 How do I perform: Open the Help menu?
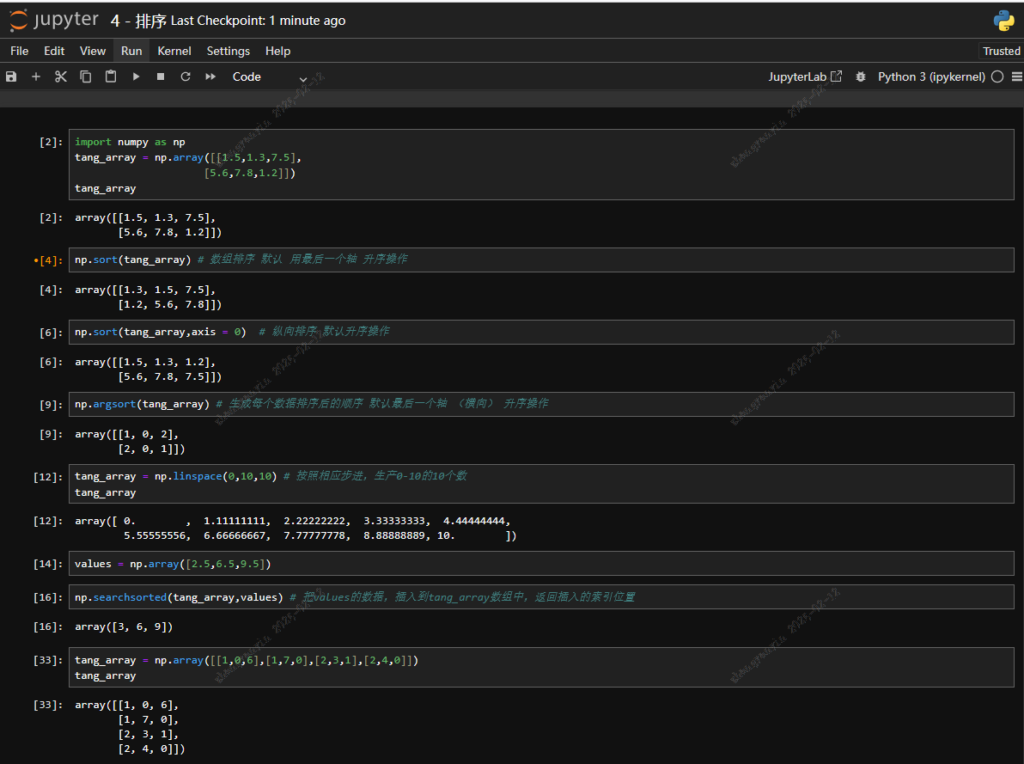coord(278,51)
